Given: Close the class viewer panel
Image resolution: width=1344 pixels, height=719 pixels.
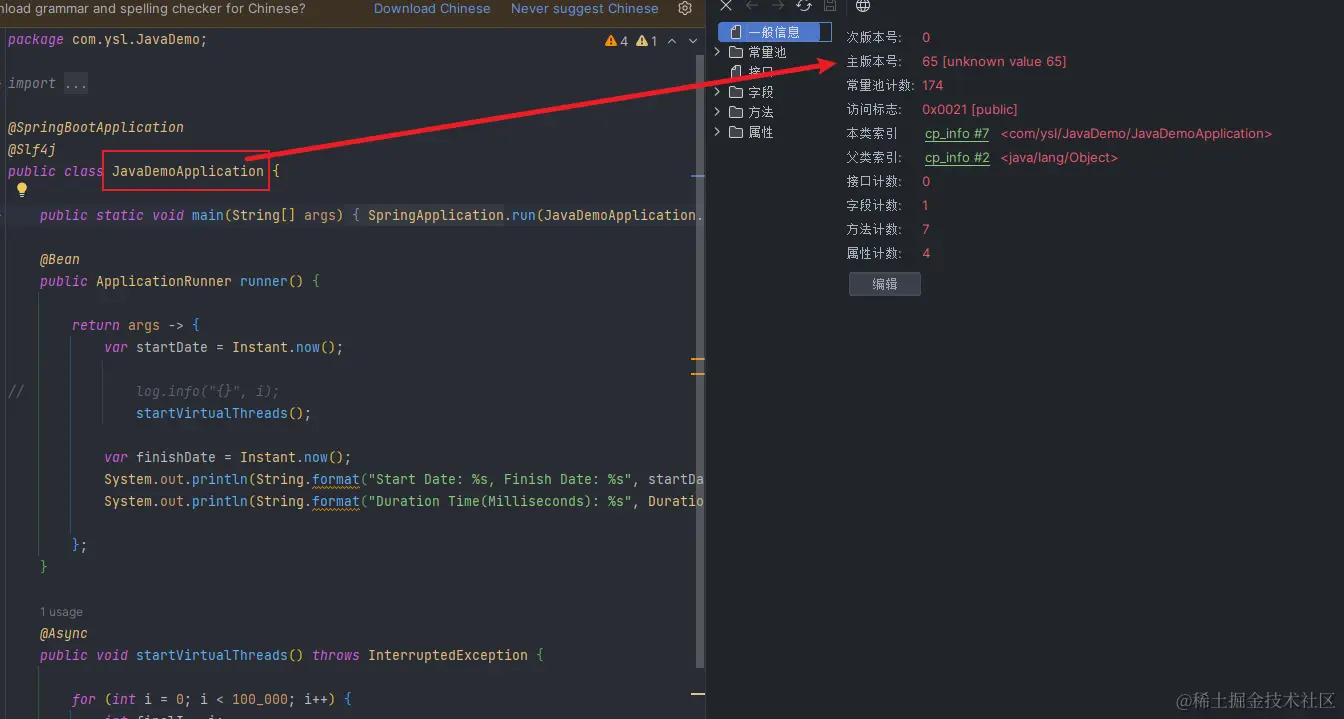Looking at the screenshot, I should tap(727, 6).
